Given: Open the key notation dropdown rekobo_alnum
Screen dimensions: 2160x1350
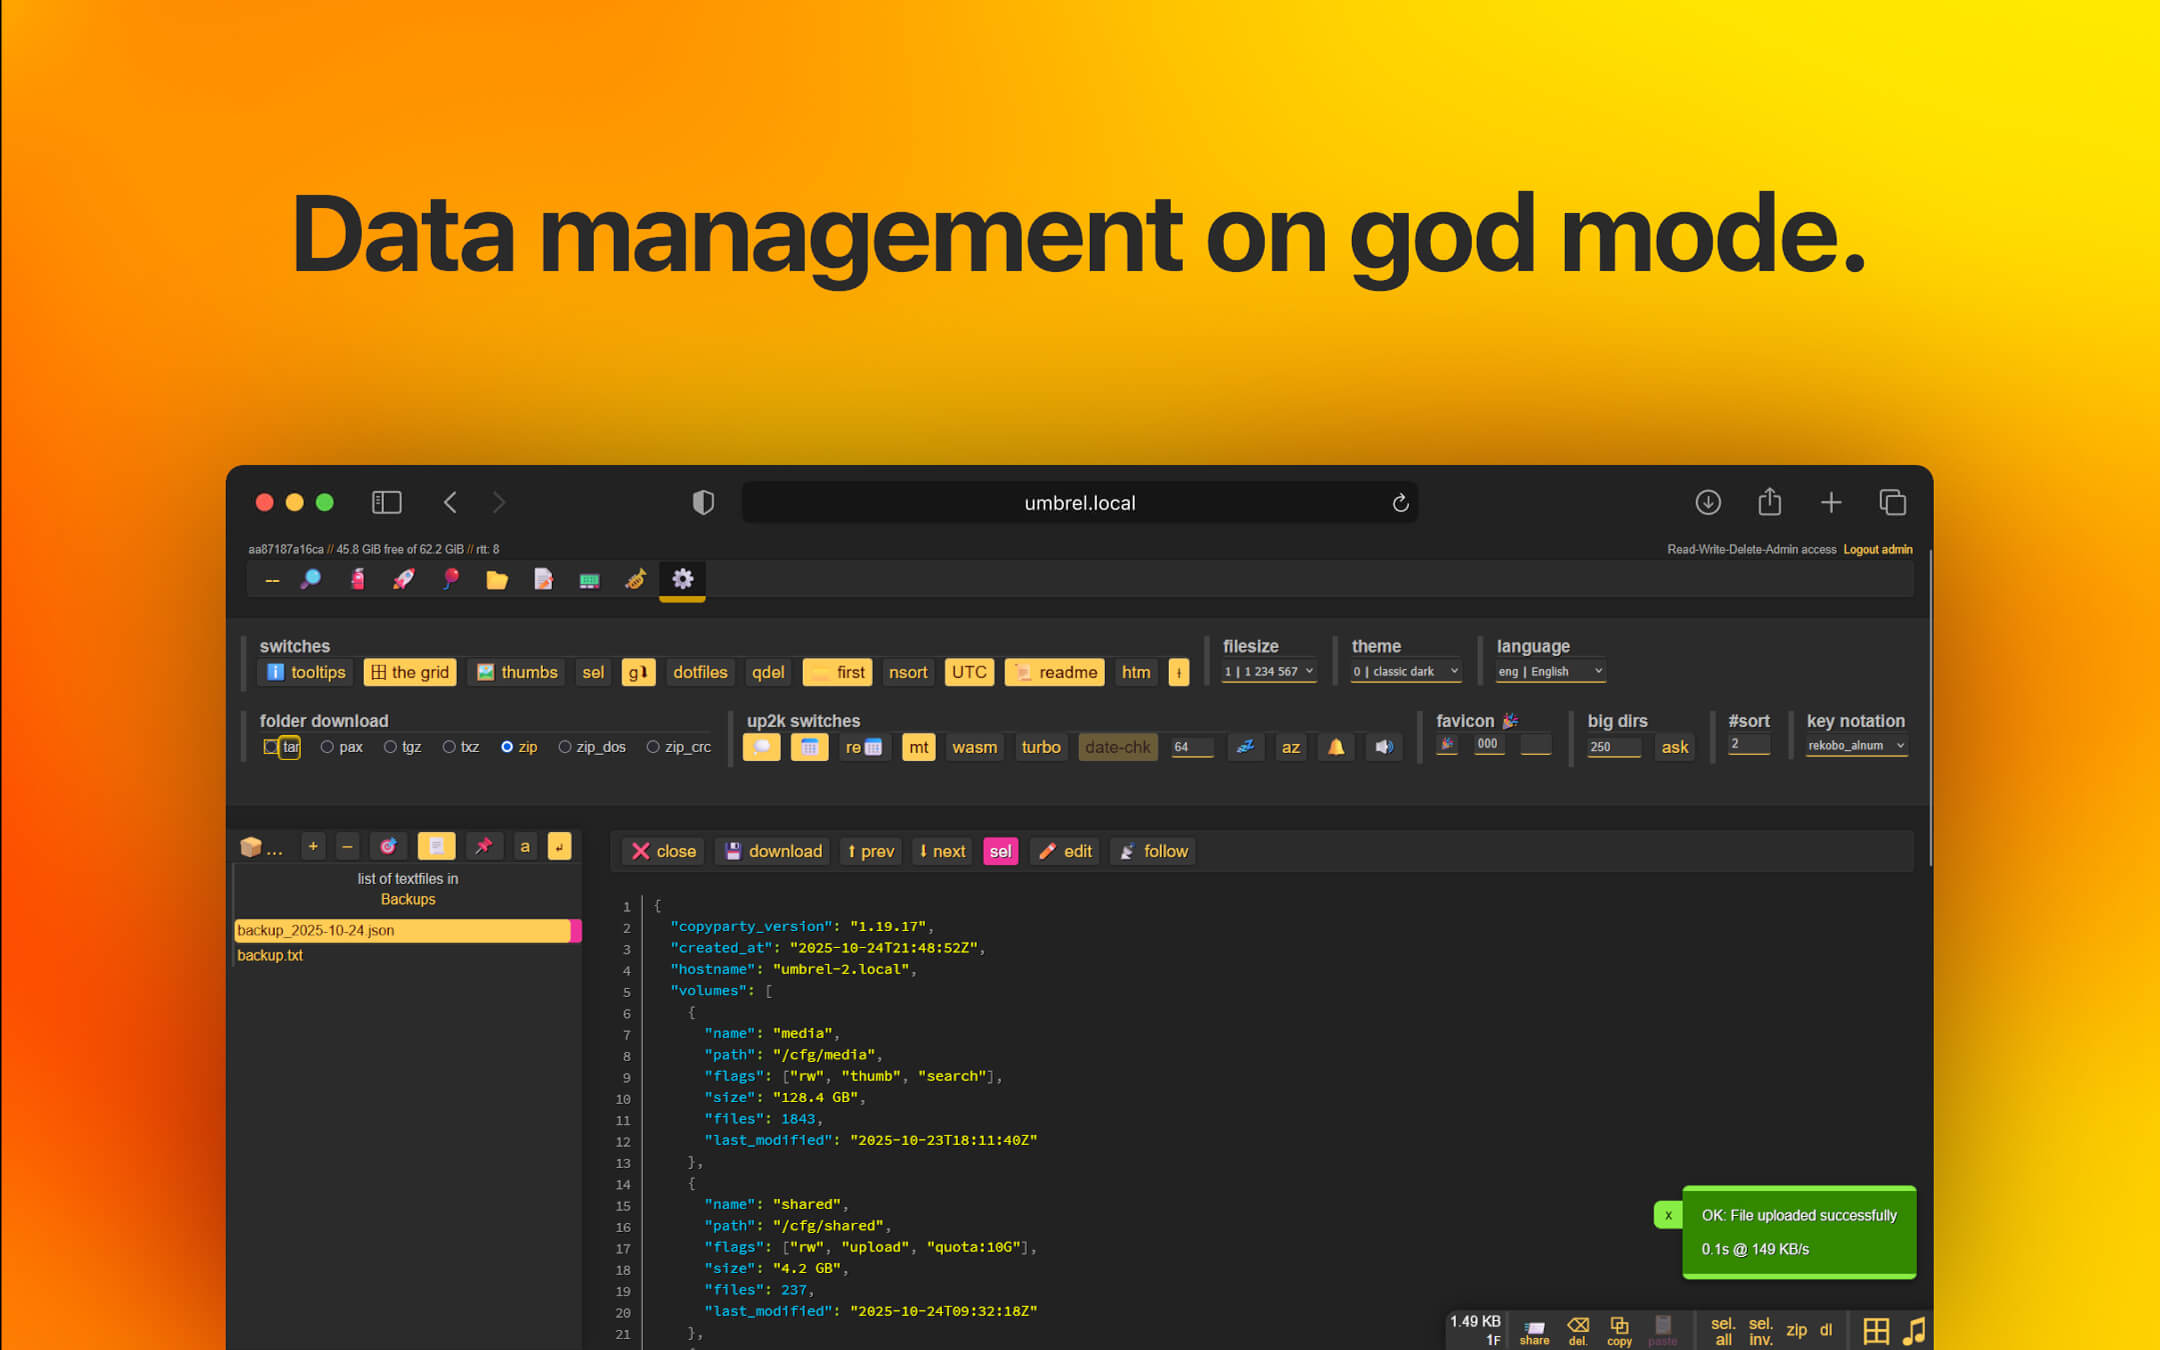Looking at the screenshot, I should [x=1855, y=745].
